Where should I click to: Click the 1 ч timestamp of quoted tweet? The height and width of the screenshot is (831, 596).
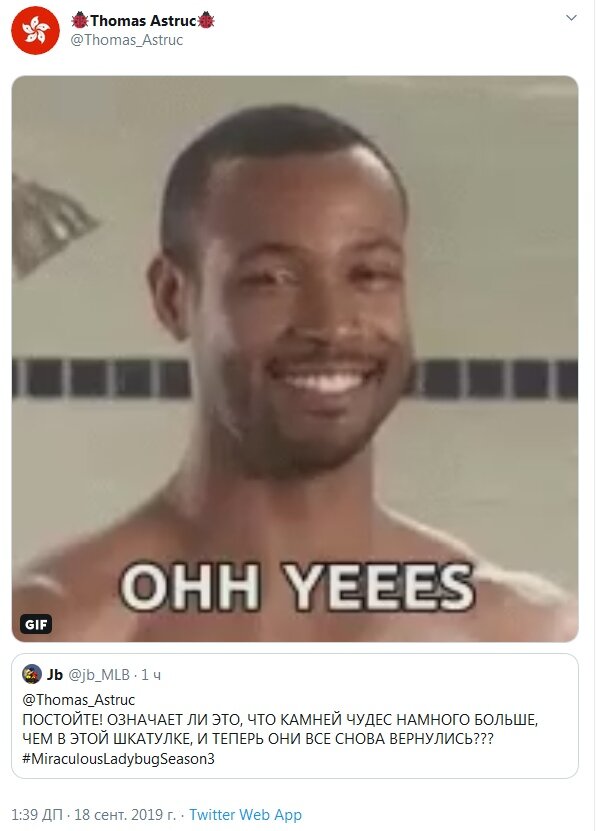pyautogui.click(x=151, y=675)
